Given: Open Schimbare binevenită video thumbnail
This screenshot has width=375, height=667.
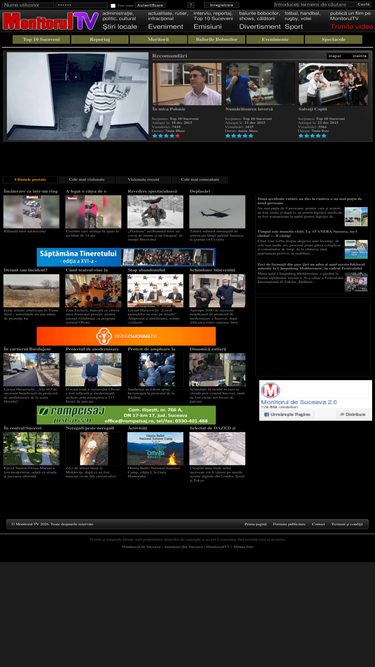Looking at the screenshot, I should coord(217,291).
